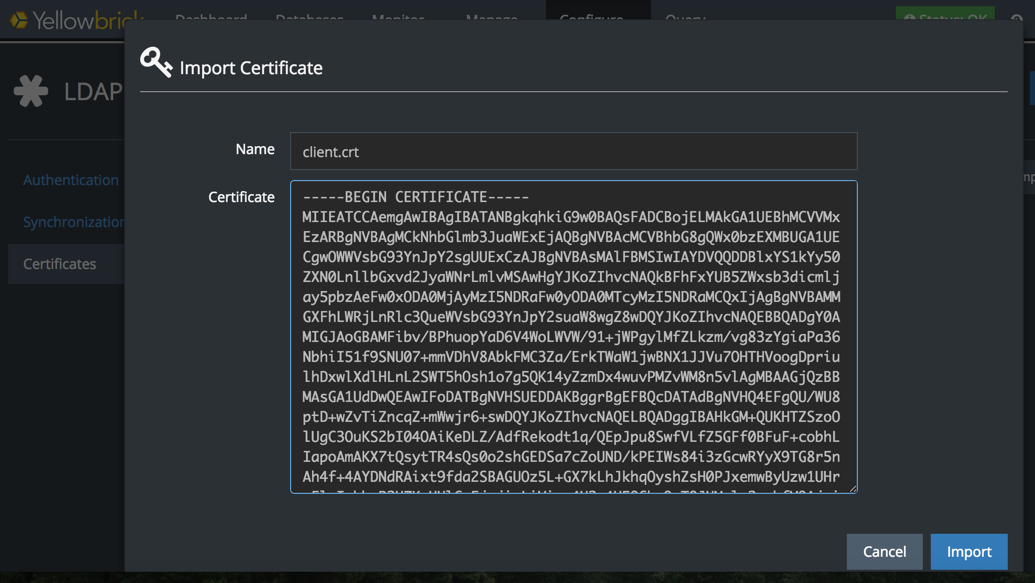The height and width of the screenshot is (583, 1035).
Task: Cancel the certificate import dialog
Action: coord(884,551)
